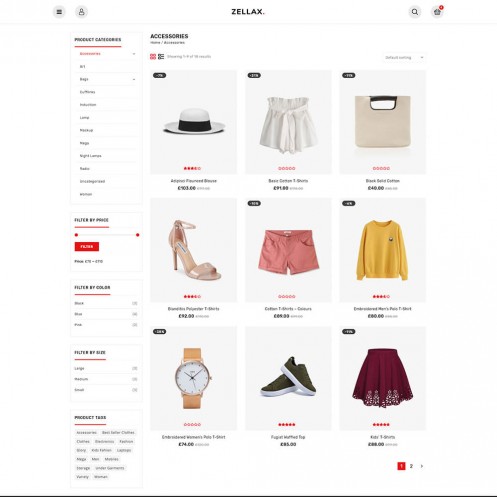Open the hamburger menu icon

[x=59, y=12]
